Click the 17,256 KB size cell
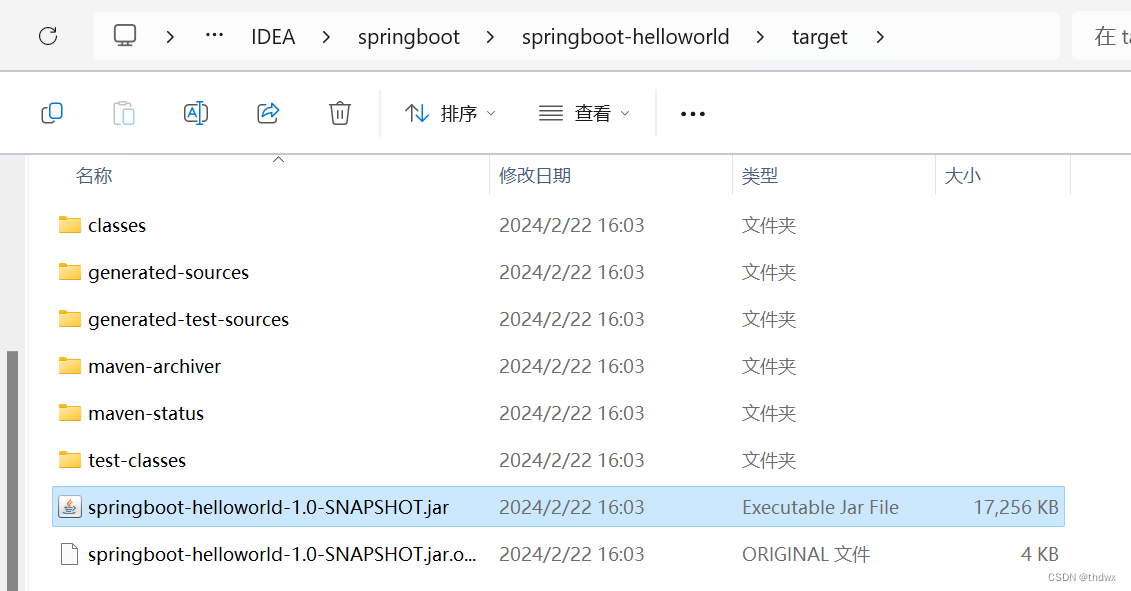Image resolution: width=1131 pixels, height=591 pixels. click(x=1016, y=507)
